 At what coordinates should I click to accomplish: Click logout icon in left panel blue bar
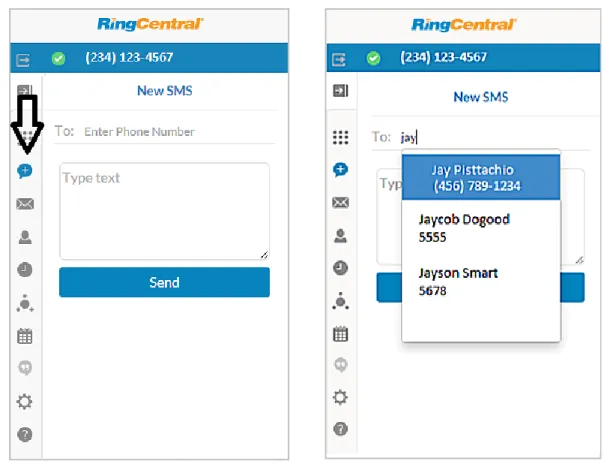[23, 60]
